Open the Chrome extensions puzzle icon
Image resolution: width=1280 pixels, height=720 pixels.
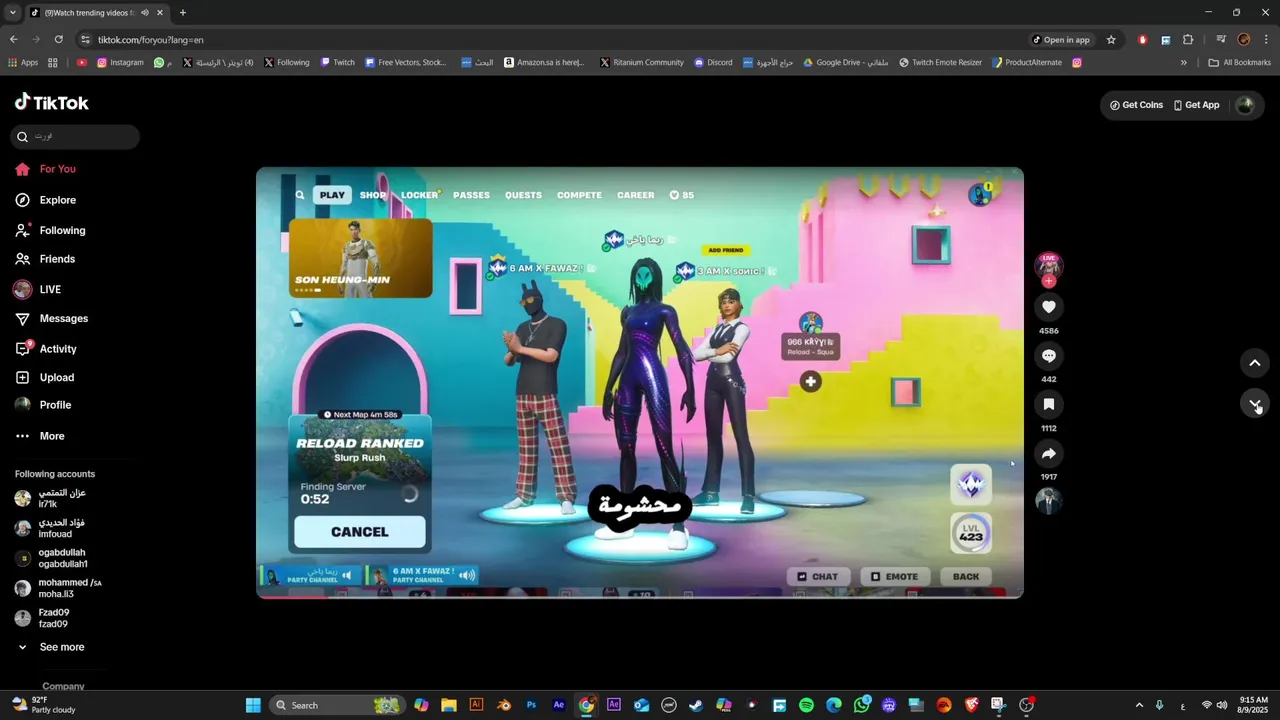coord(1188,40)
